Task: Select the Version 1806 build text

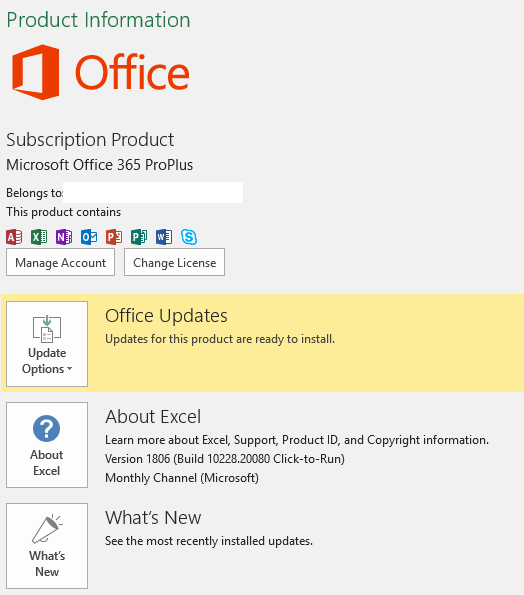Action: [x=225, y=459]
